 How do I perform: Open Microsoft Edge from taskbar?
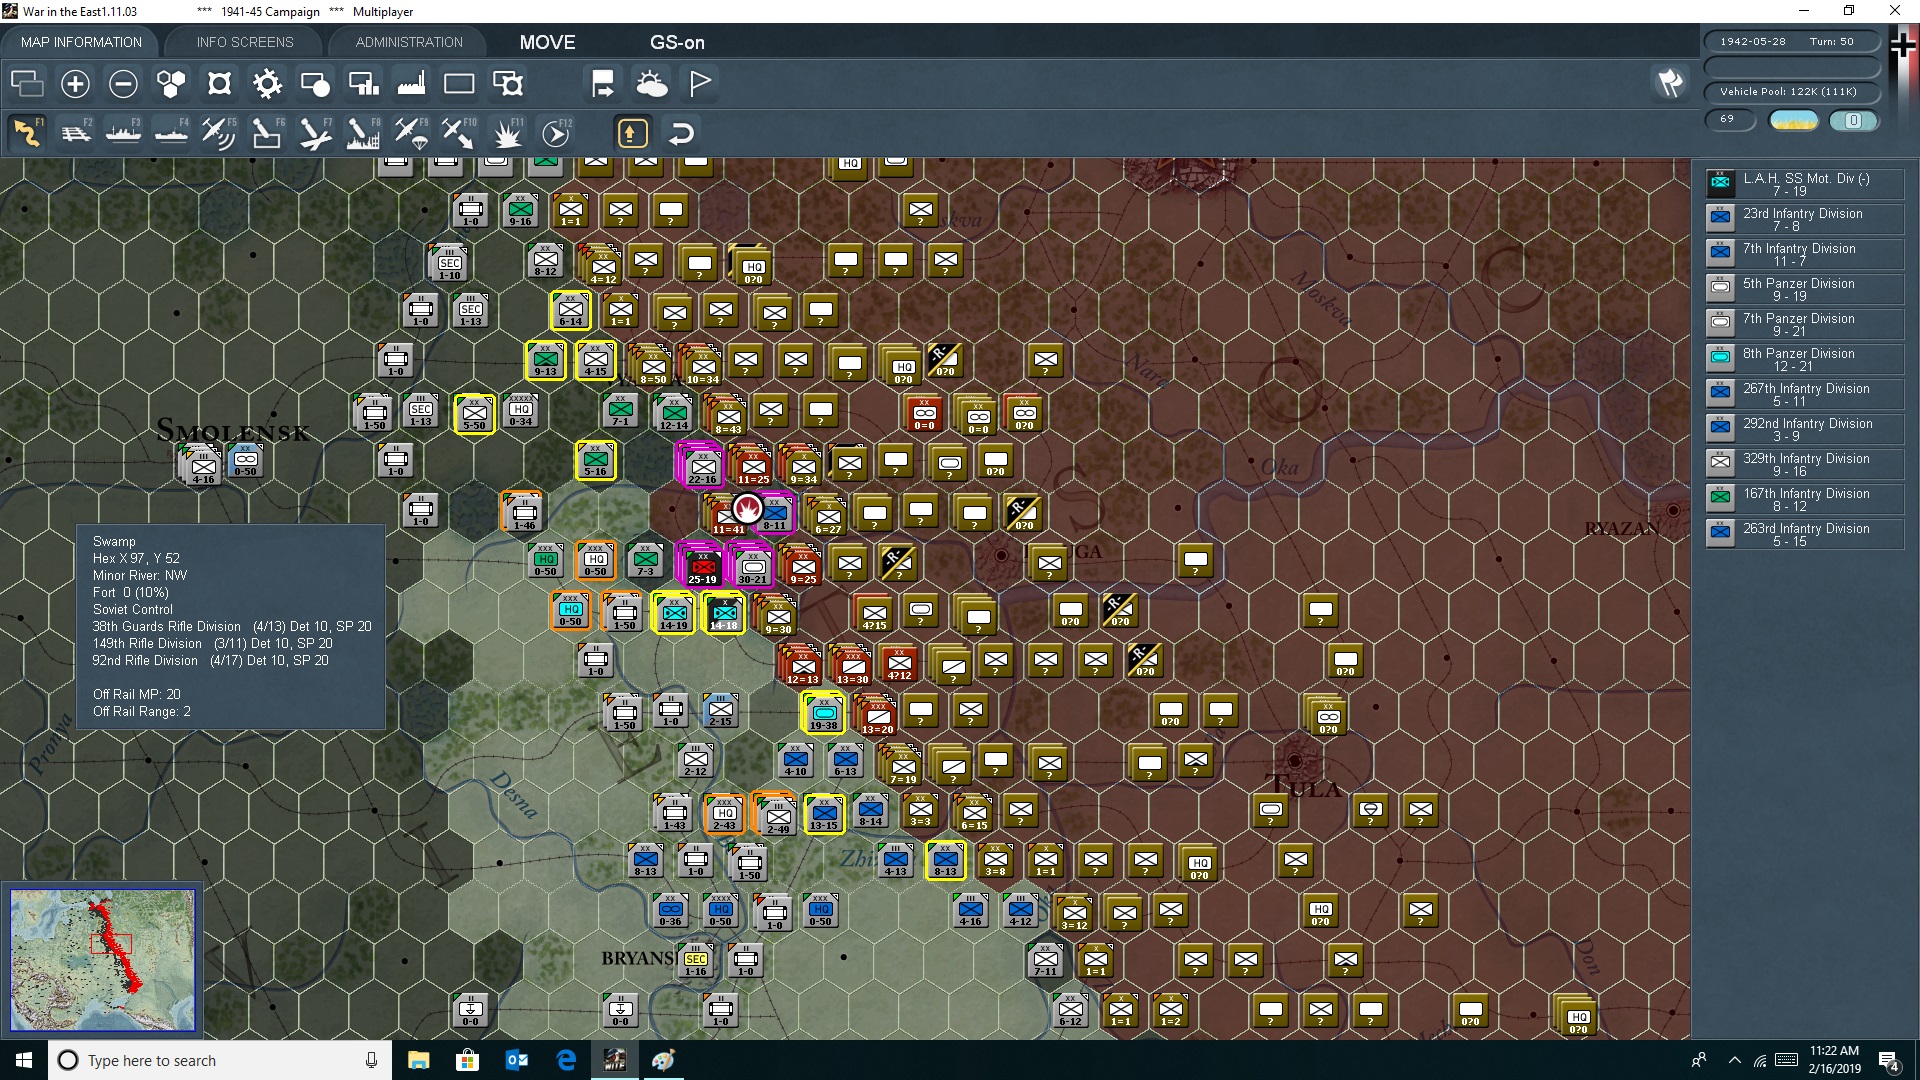tap(566, 1060)
